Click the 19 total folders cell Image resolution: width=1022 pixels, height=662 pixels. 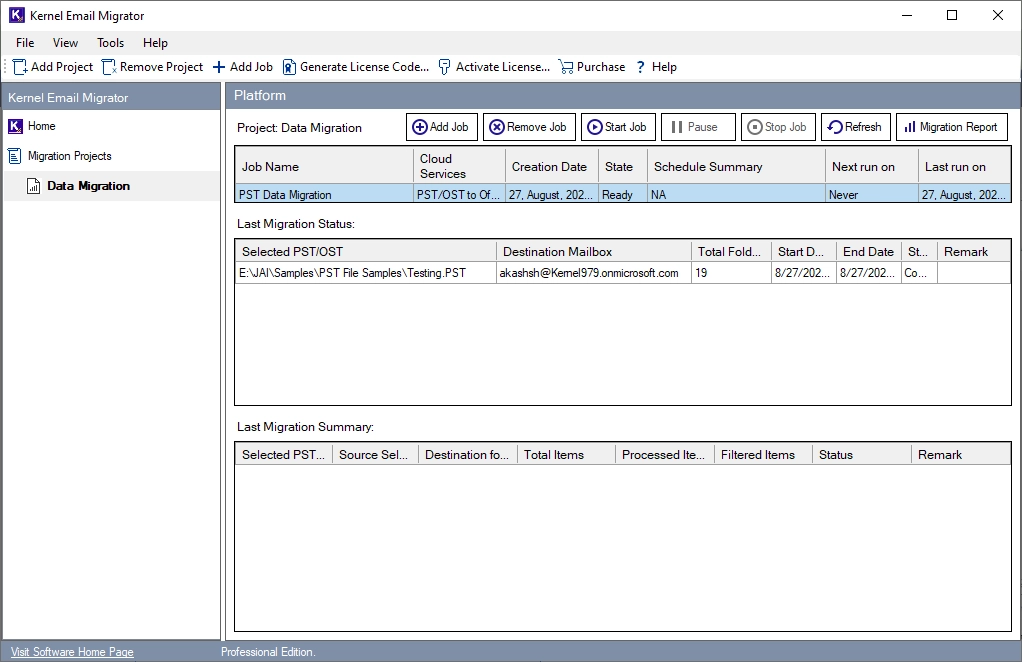coord(731,272)
